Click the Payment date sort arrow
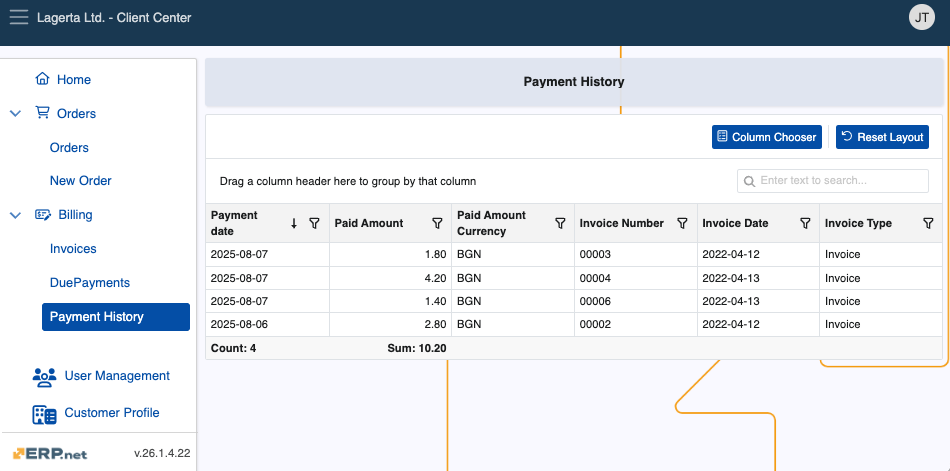Viewport: 950px width, 471px height. click(x=294, y=223)
